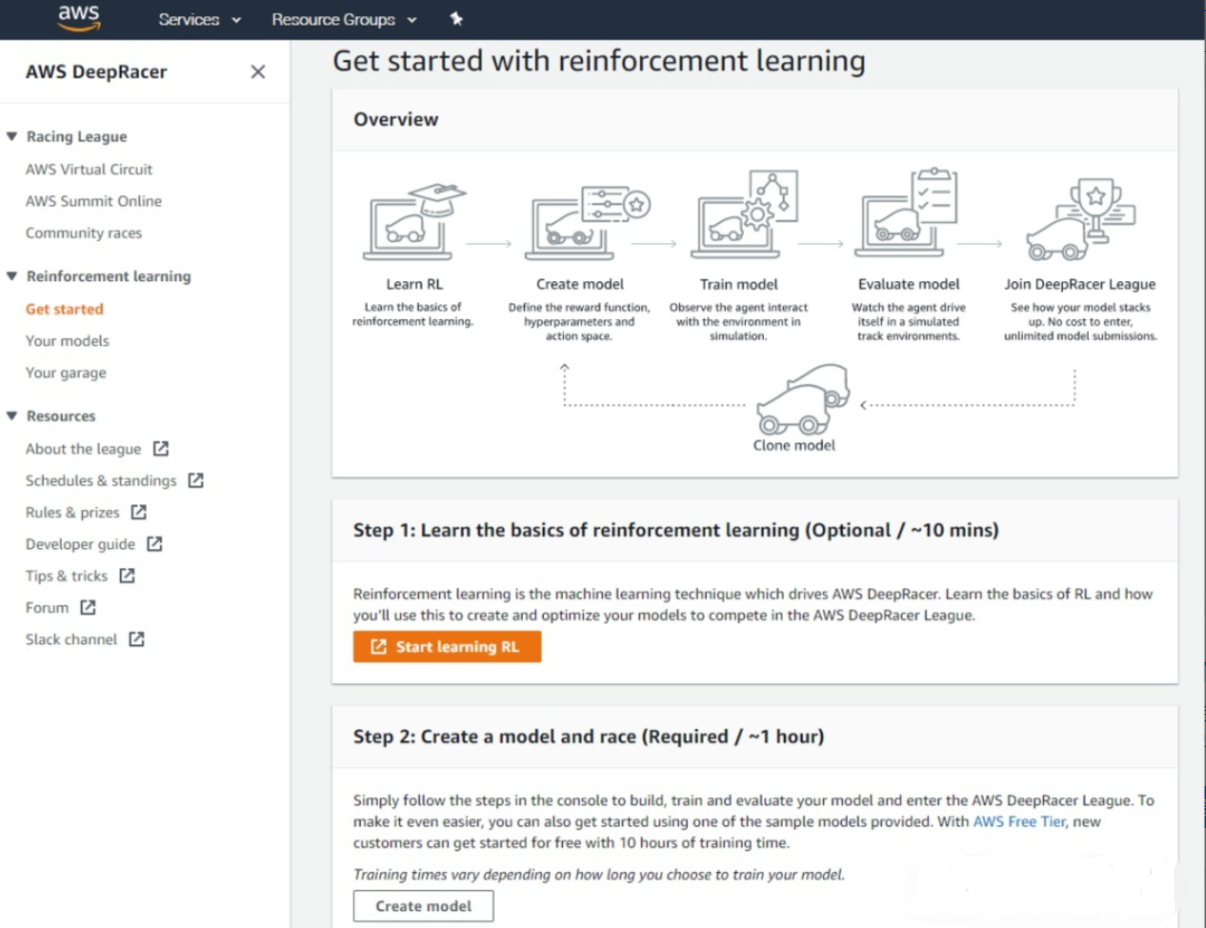The height and width of the screenshot is (928, 1206).
Task: Click the Get started with reinforcement learning title
Action: (599, 61)
